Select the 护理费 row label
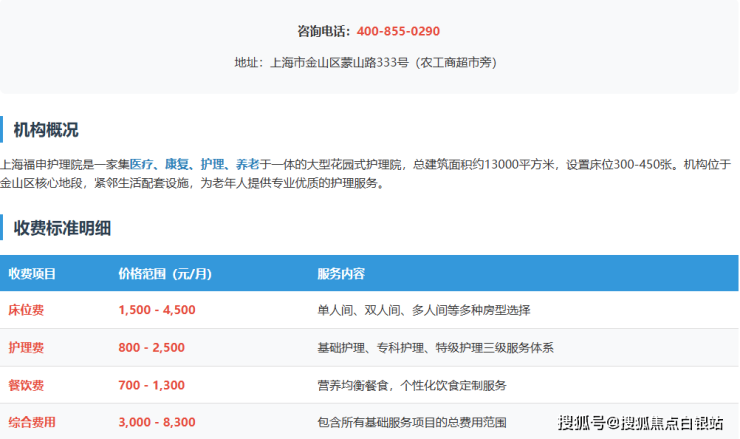 [26, 348]
